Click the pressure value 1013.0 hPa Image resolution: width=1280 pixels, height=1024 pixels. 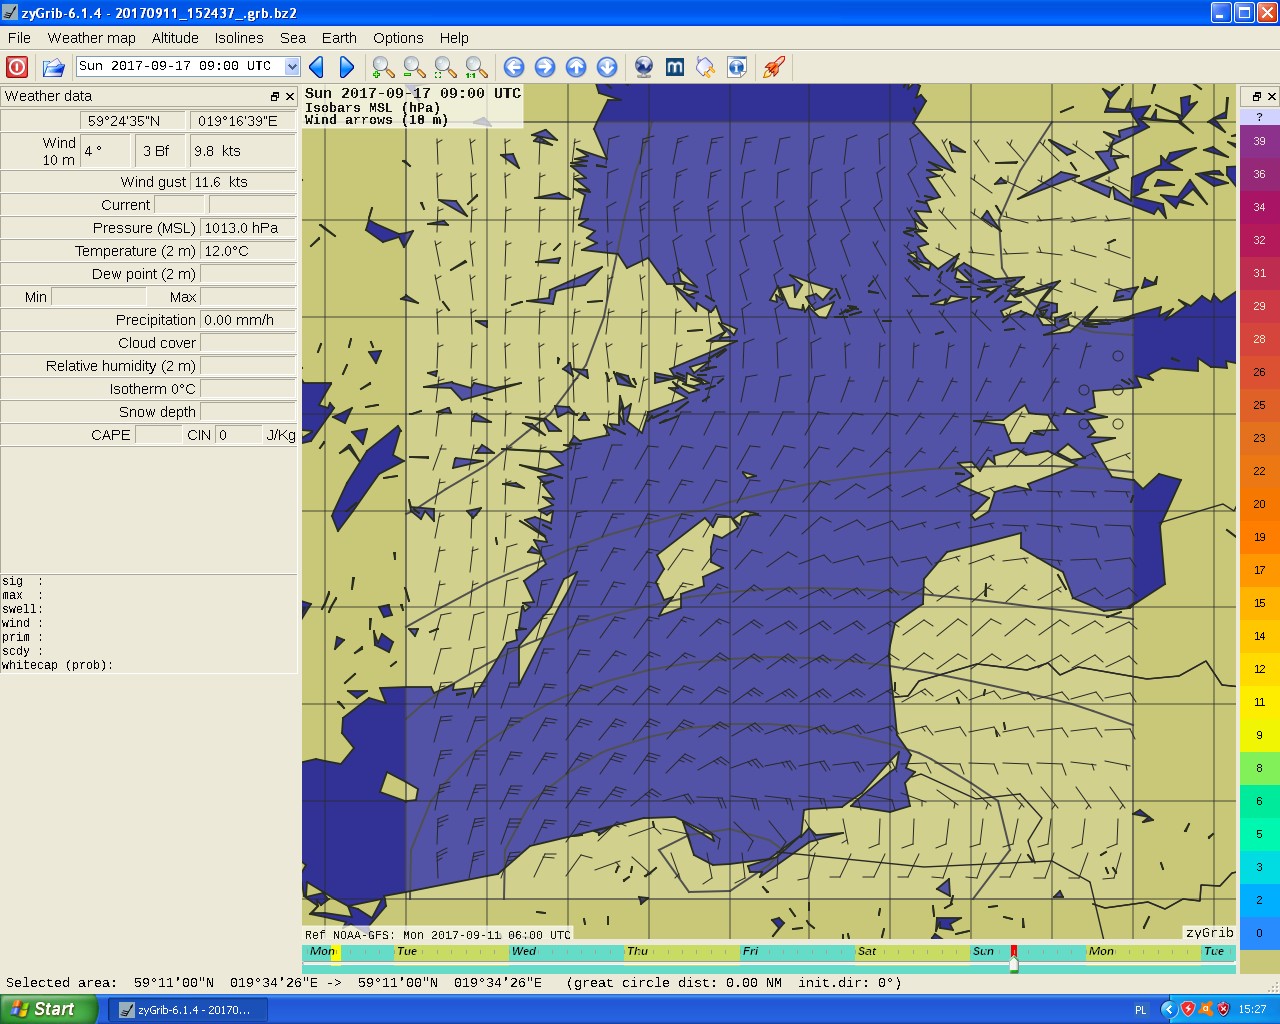click(248, 228)
